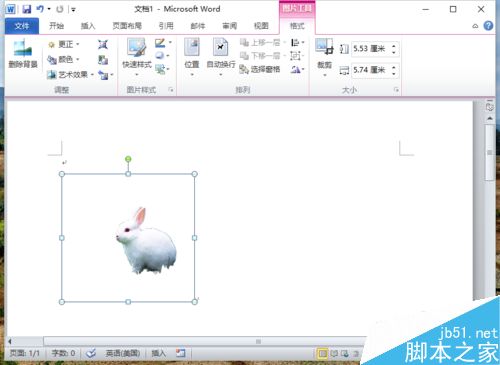The width and height of the screenshot is (500, 365).
Task: Switch to the Home (开始) tab
Action: click(56, 26)
